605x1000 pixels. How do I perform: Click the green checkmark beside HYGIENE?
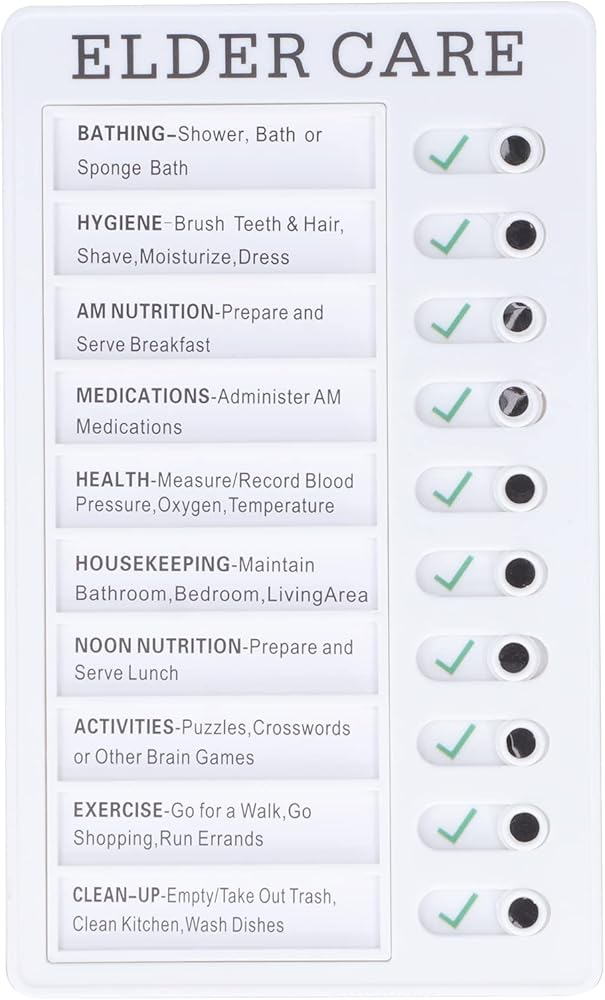tap(450, 237)
